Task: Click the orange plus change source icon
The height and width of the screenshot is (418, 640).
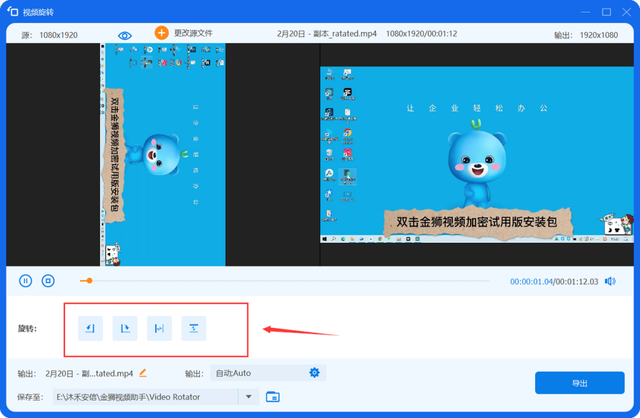Action: tap(162, 33)
